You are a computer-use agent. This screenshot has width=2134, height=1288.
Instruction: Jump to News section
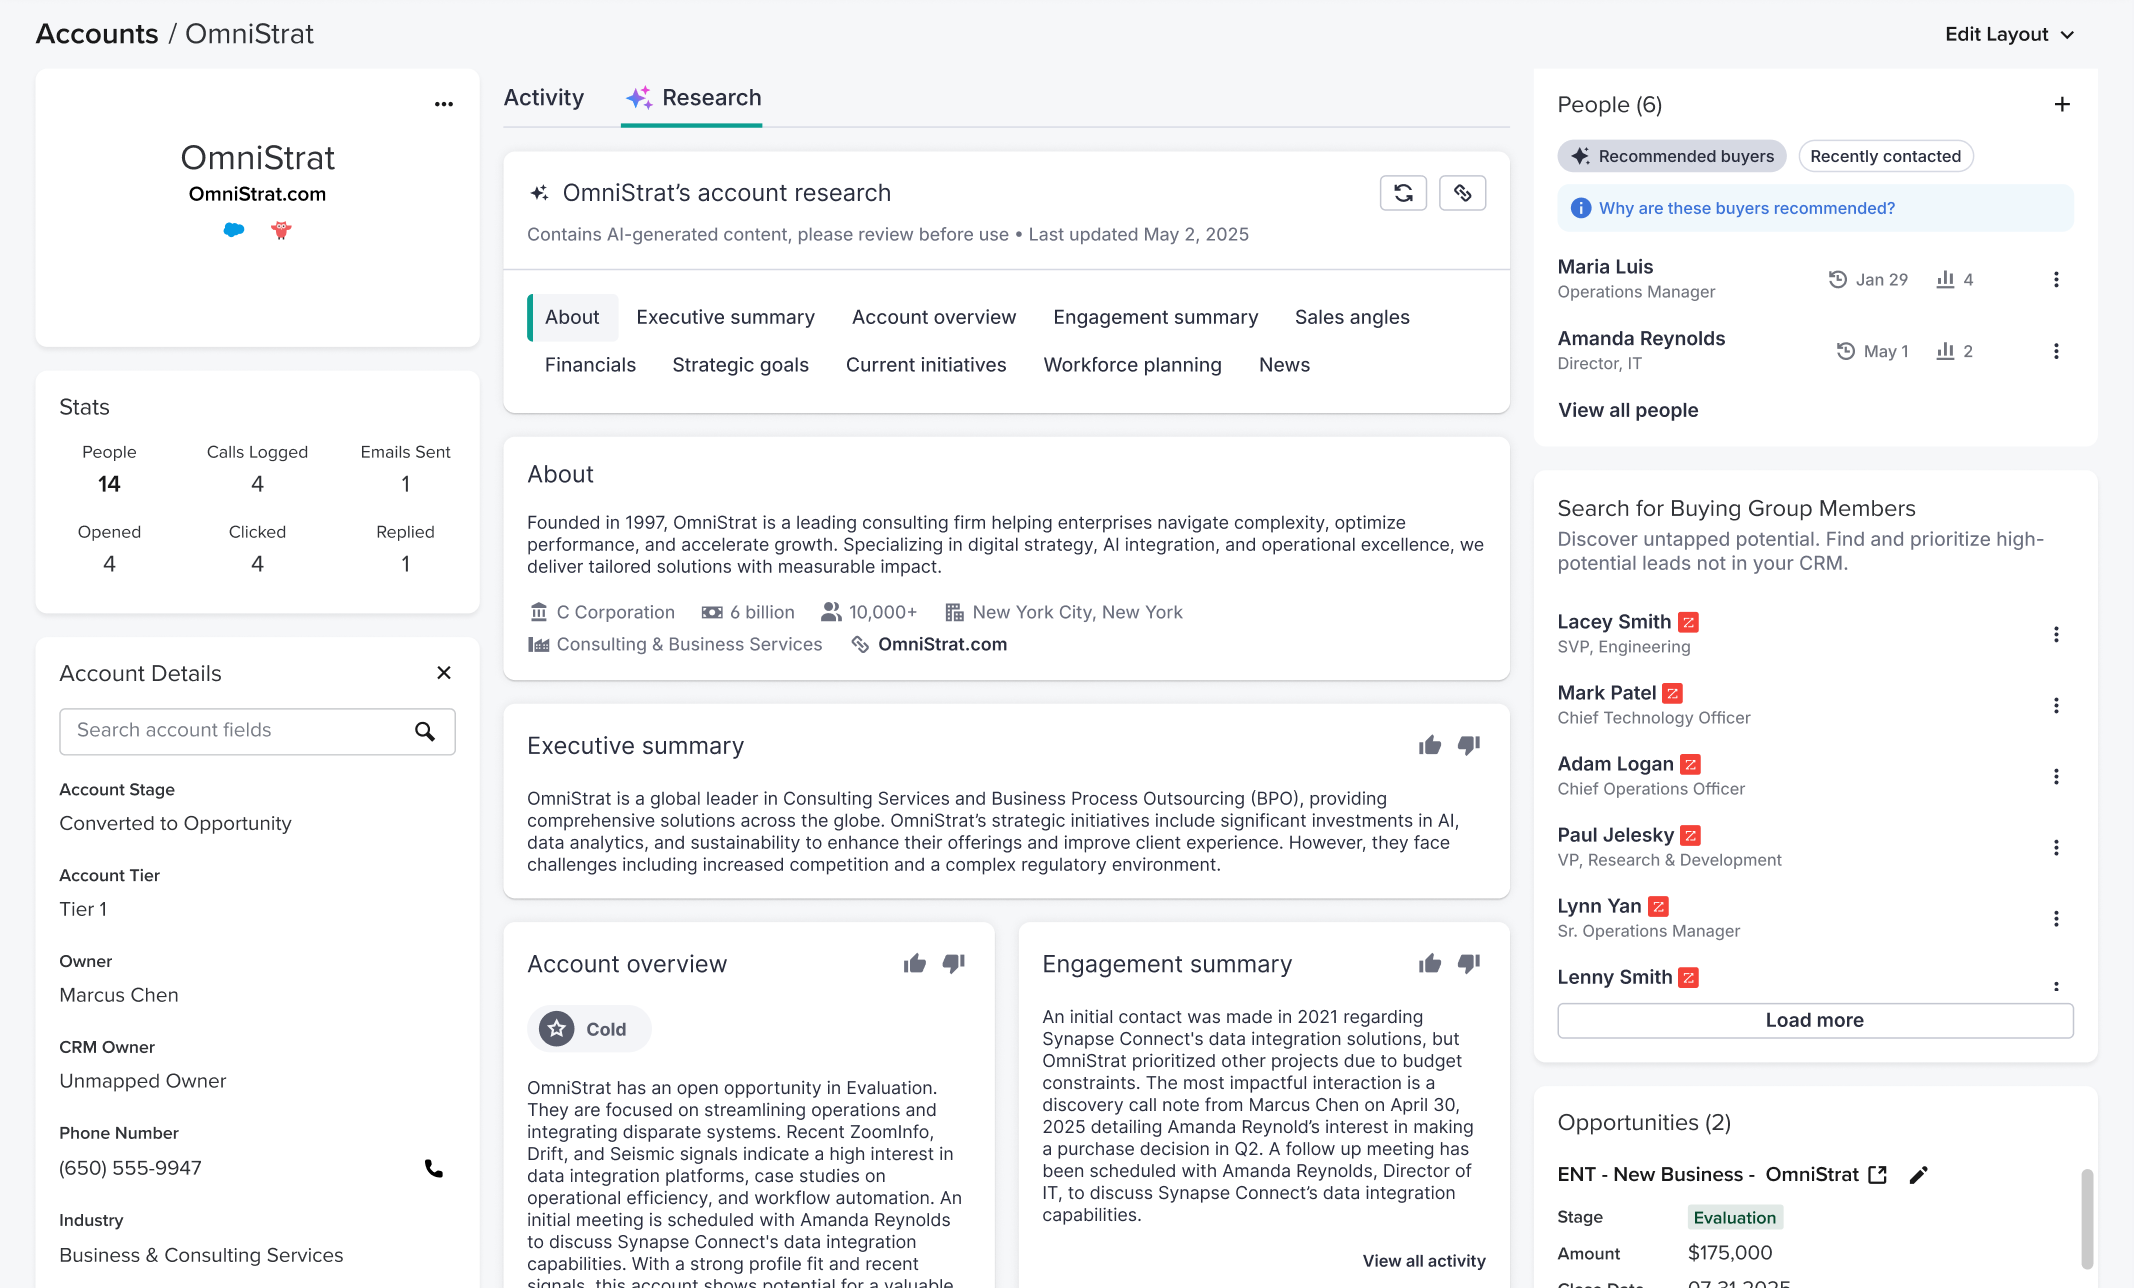click(1284, 365)
